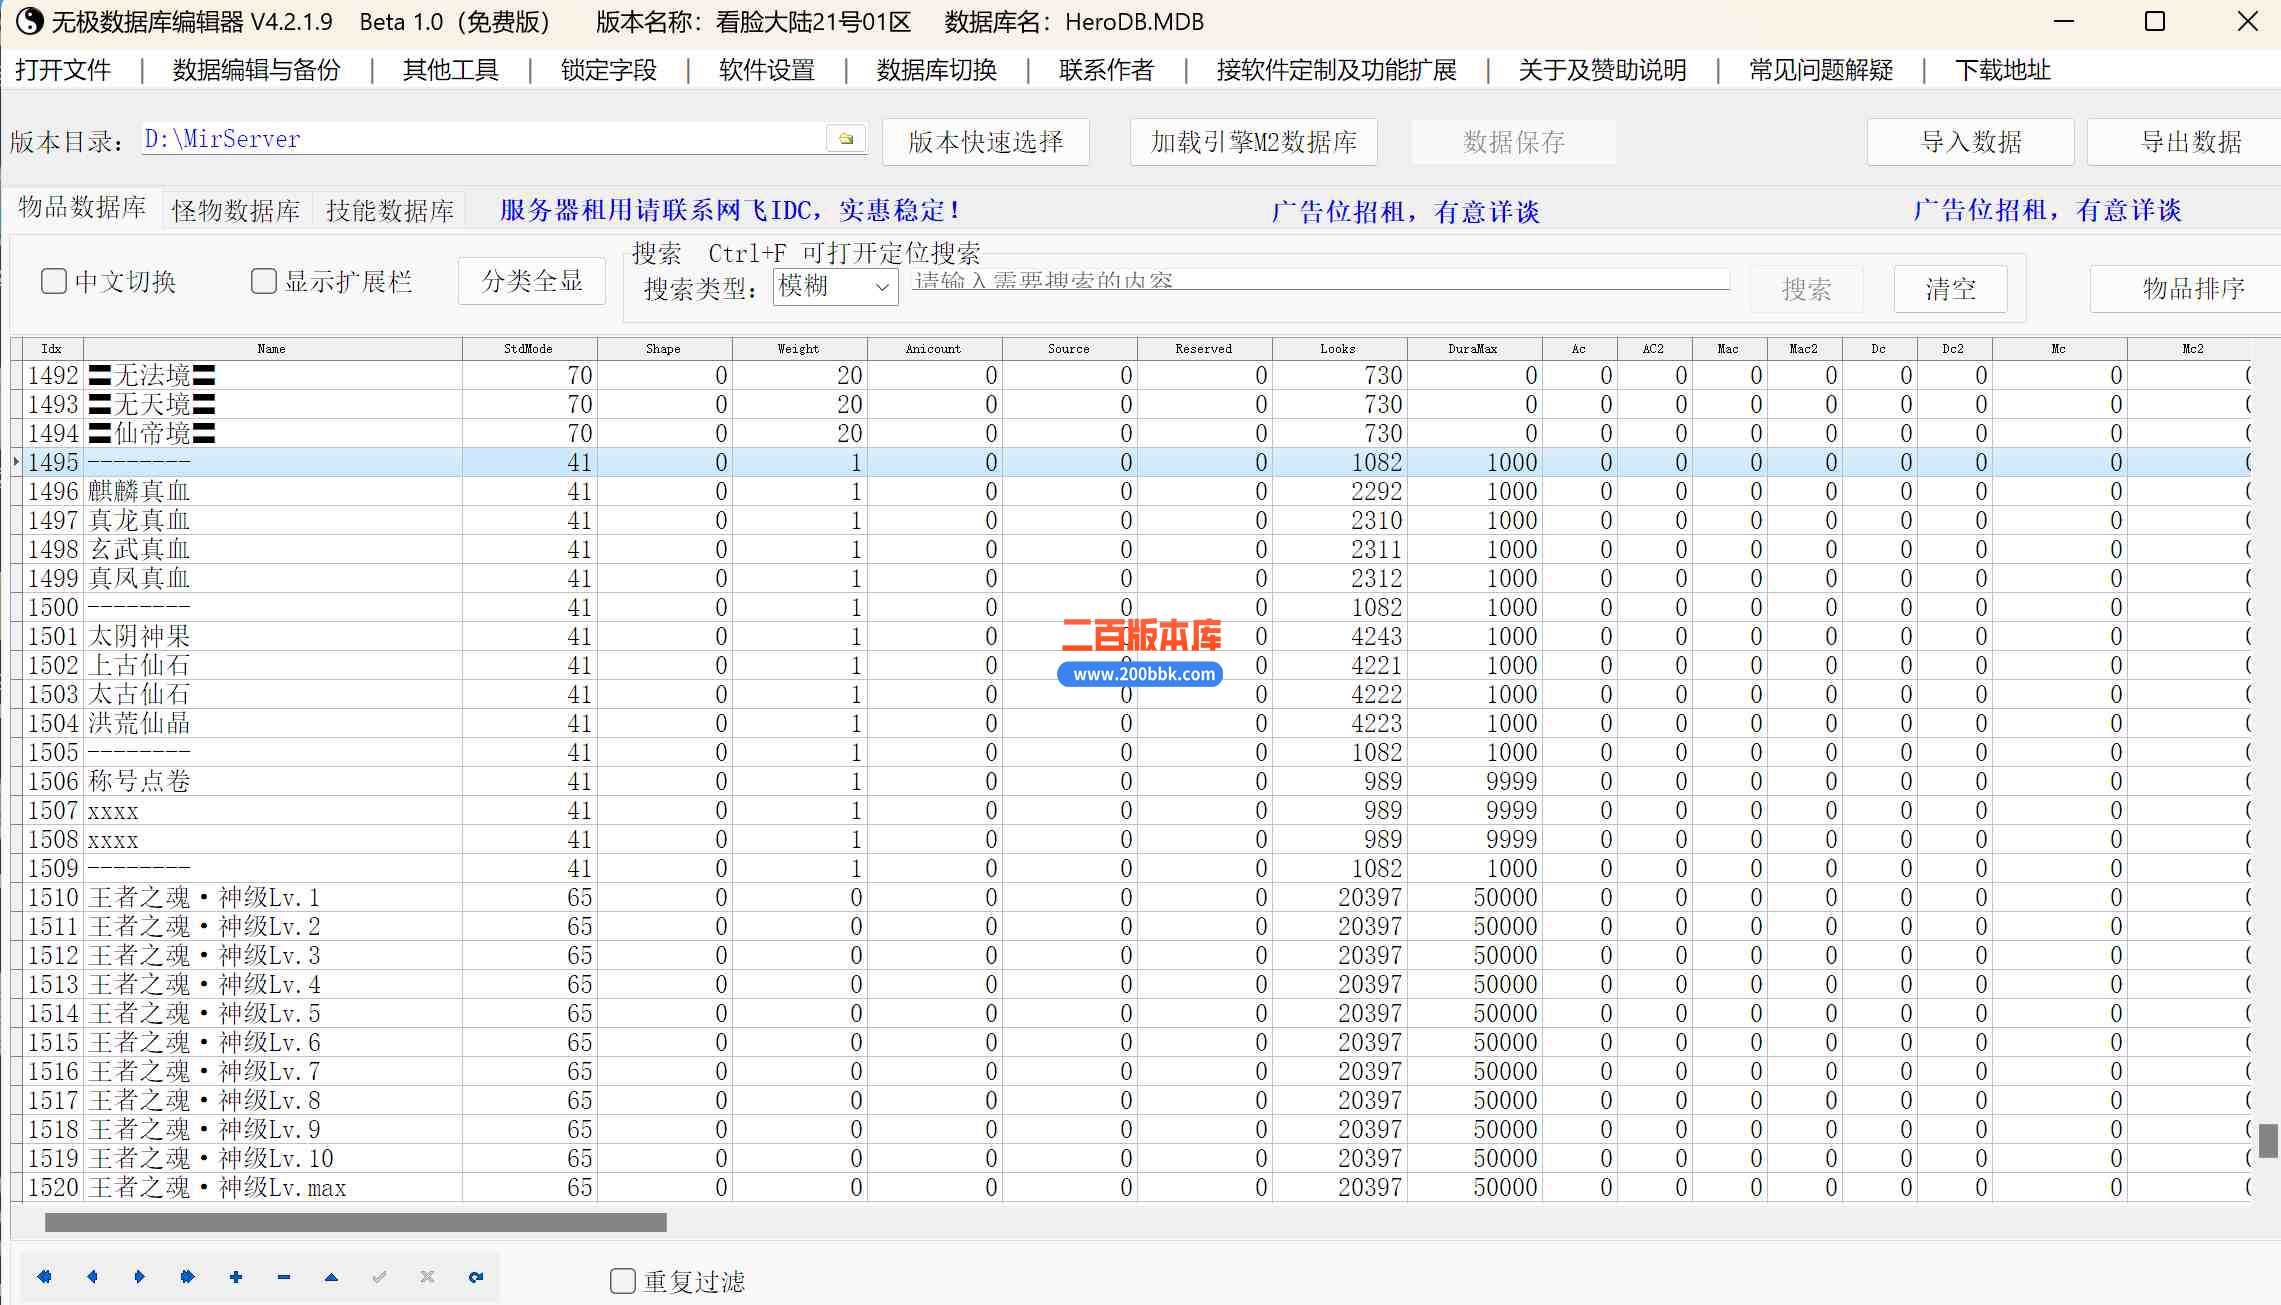Jump to last record navigator arrow
This screenshot has height=1305, width=2281.
(x=187, y=1276)
